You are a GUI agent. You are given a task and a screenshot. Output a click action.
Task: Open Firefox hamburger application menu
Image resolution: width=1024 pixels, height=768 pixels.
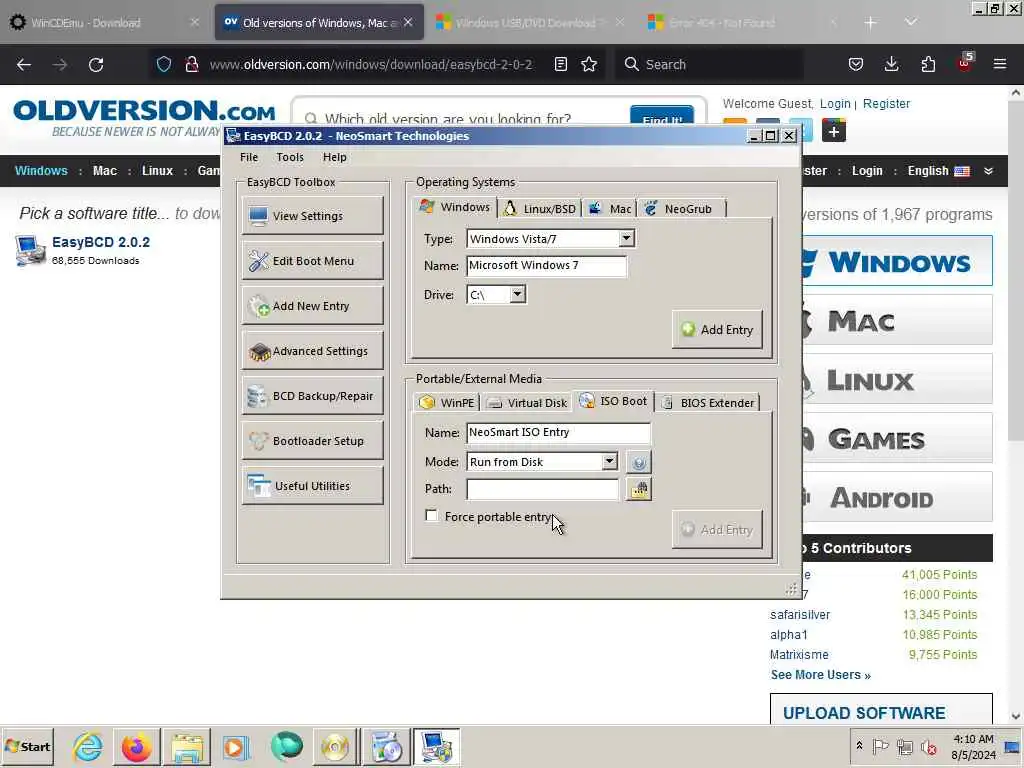point(1000,64)
